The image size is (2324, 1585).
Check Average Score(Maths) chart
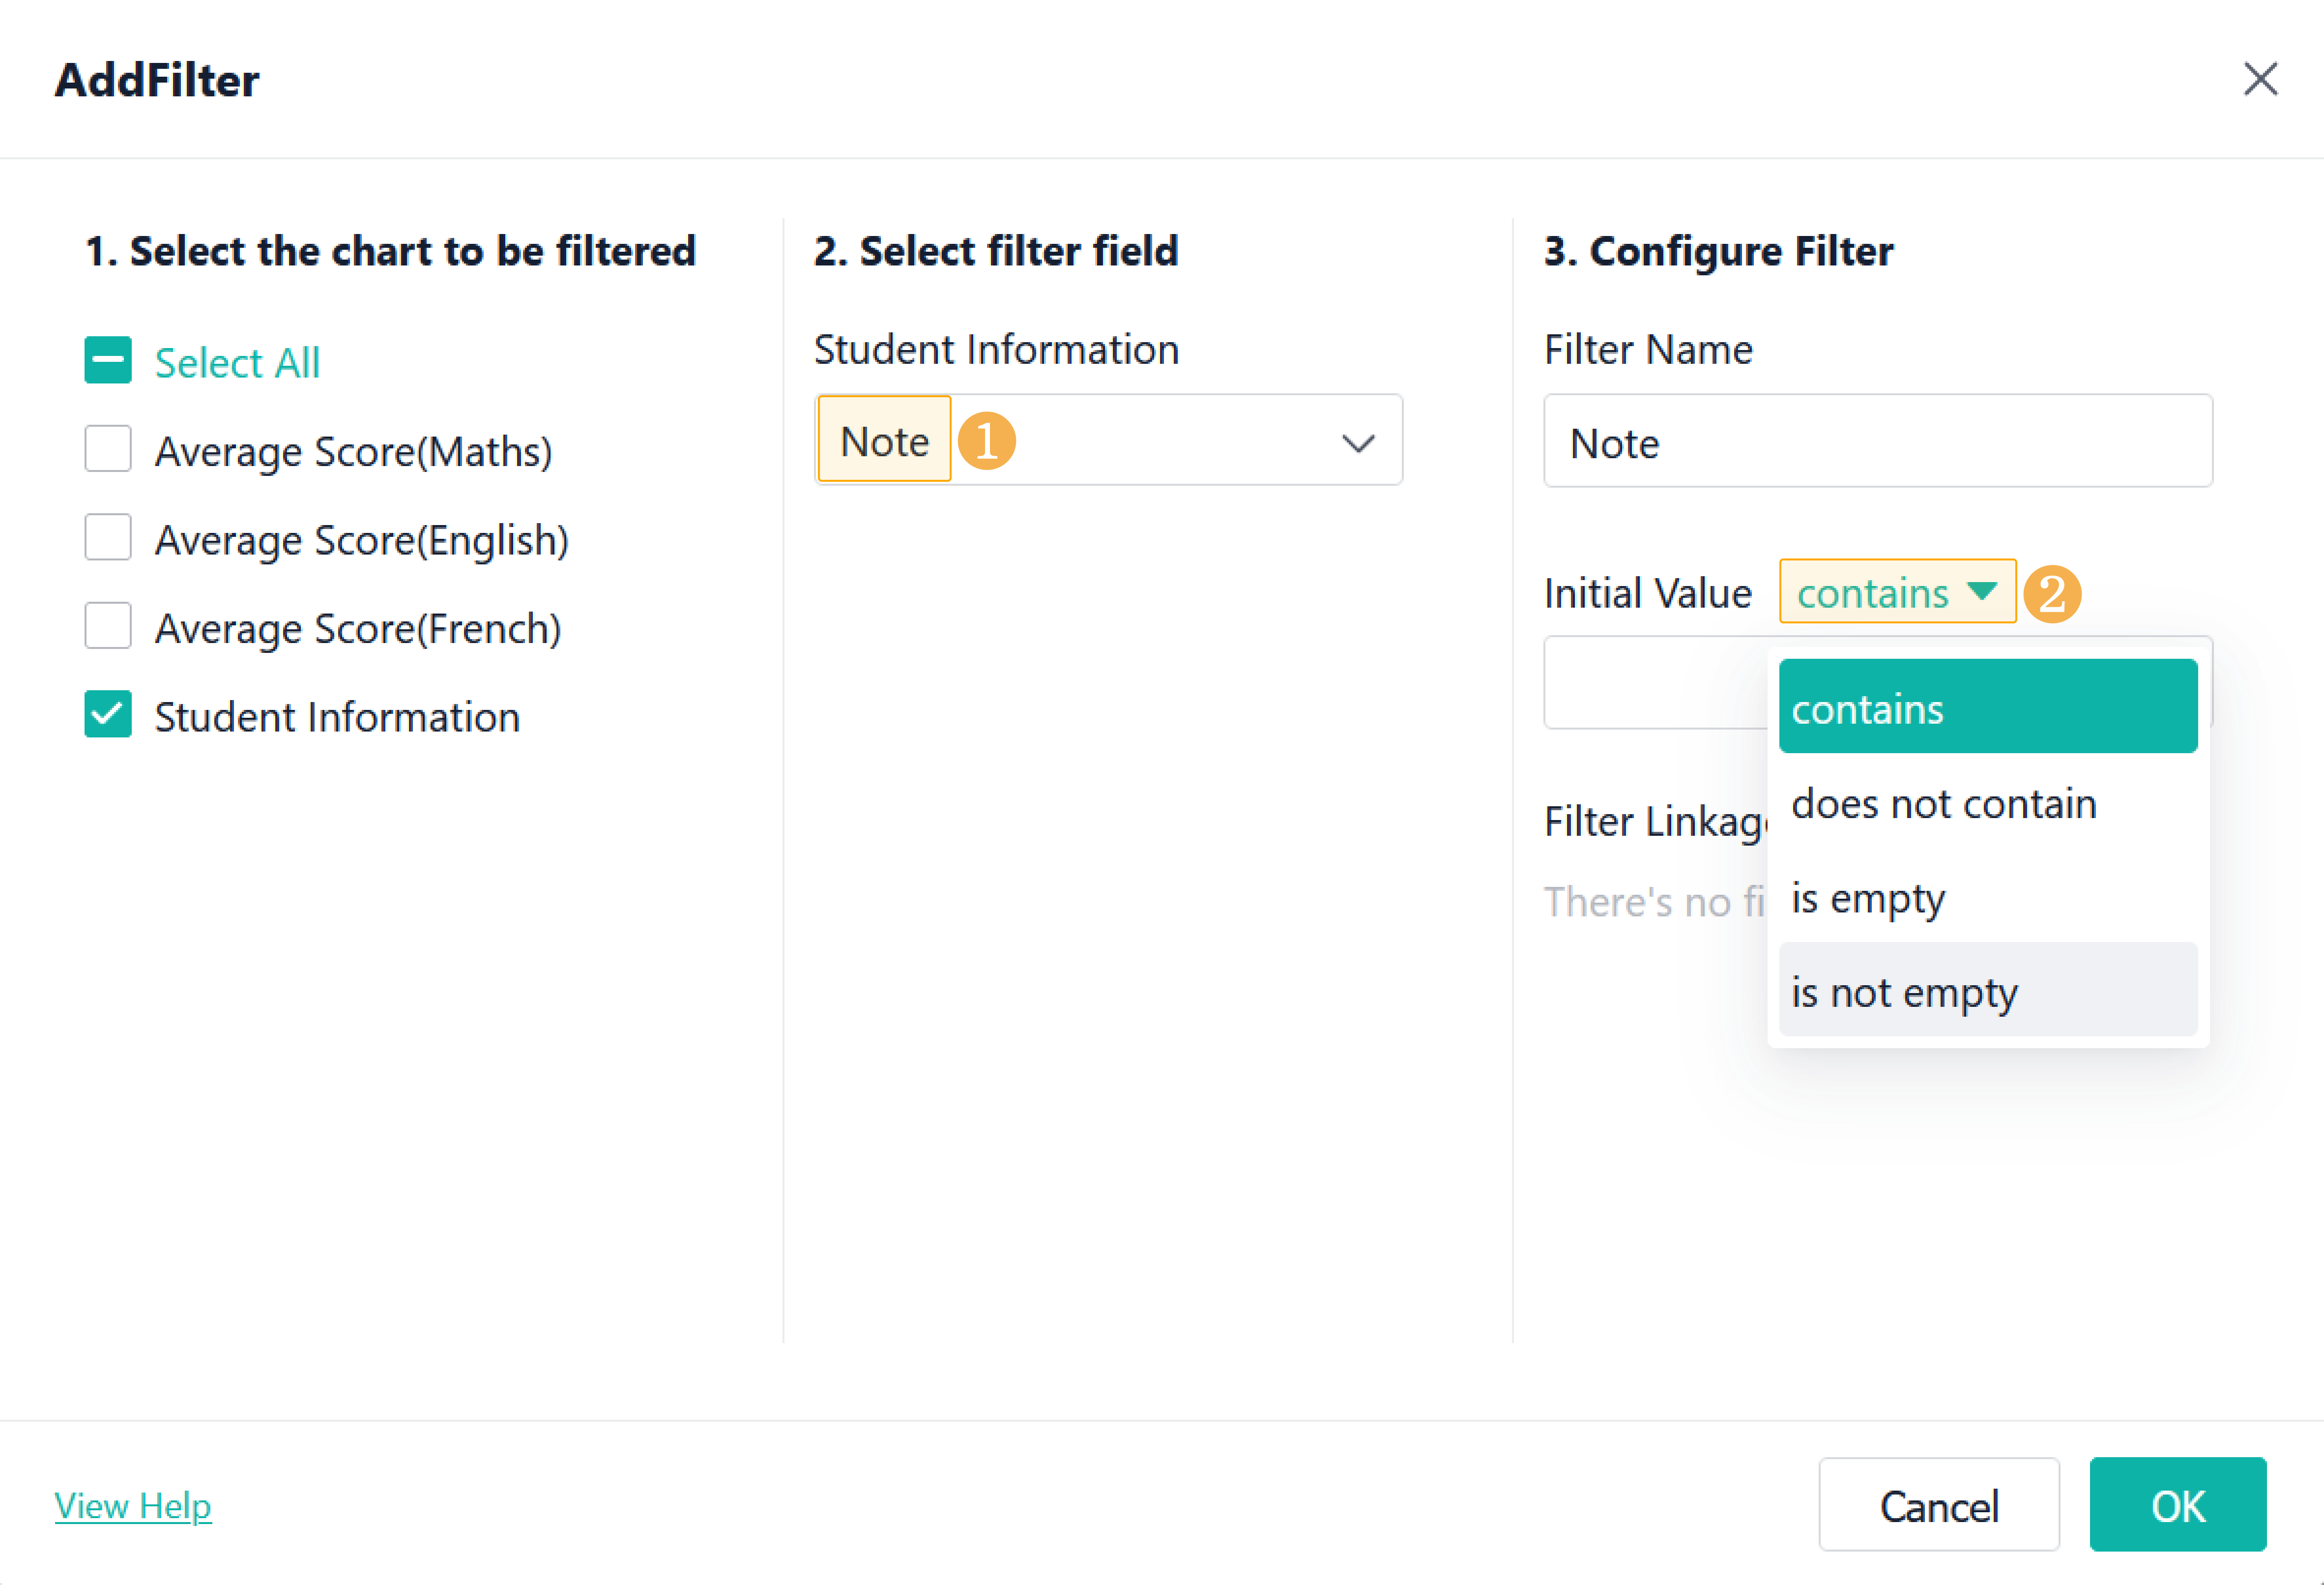108,449
